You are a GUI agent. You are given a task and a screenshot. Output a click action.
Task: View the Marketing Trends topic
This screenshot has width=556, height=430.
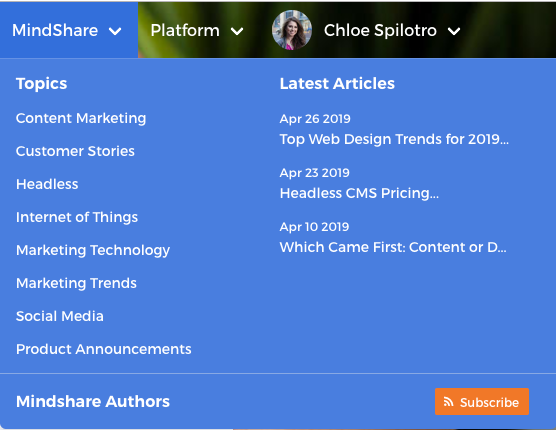76,283
